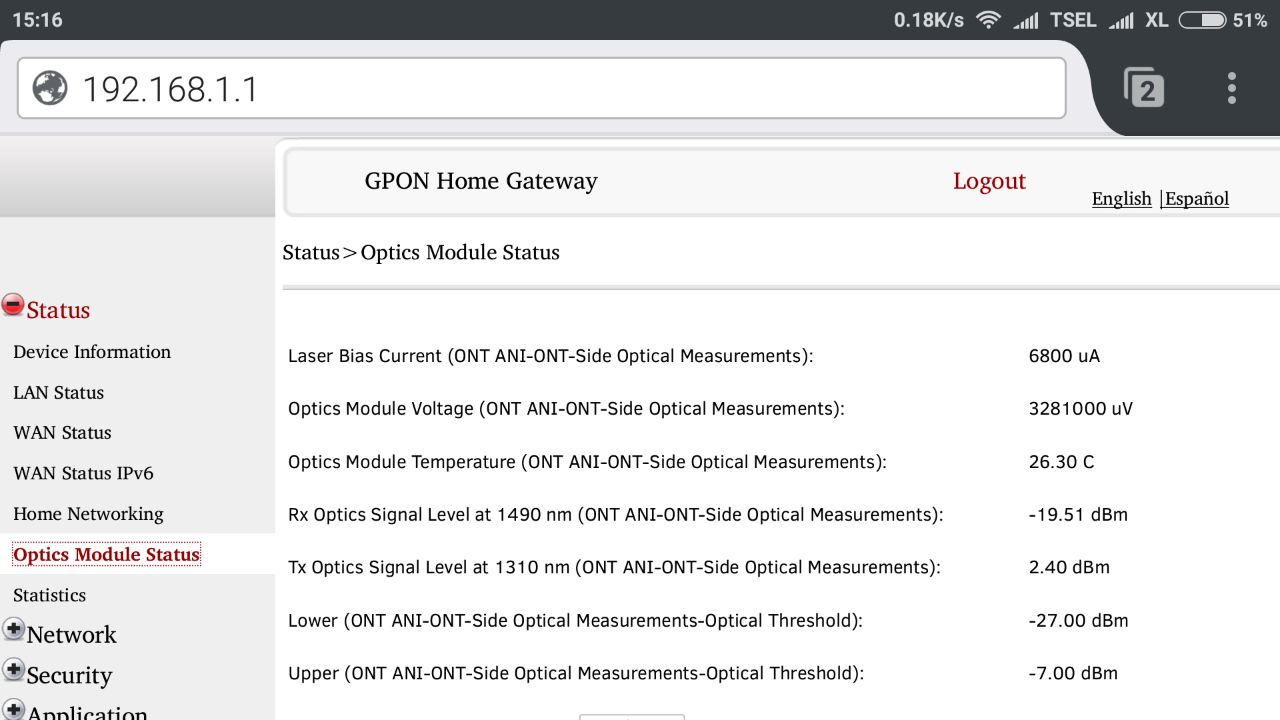The width and height of the screenshot is (1280, 720).
Task: Open WAN Status IPv6 page
Action: tap(83, 473)
